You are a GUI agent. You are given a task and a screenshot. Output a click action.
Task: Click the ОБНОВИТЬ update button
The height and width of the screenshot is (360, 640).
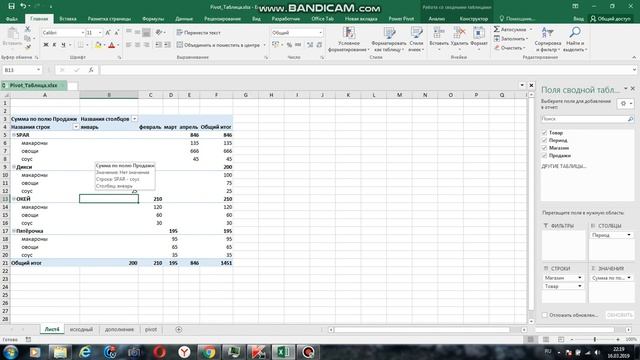[620, 315]
